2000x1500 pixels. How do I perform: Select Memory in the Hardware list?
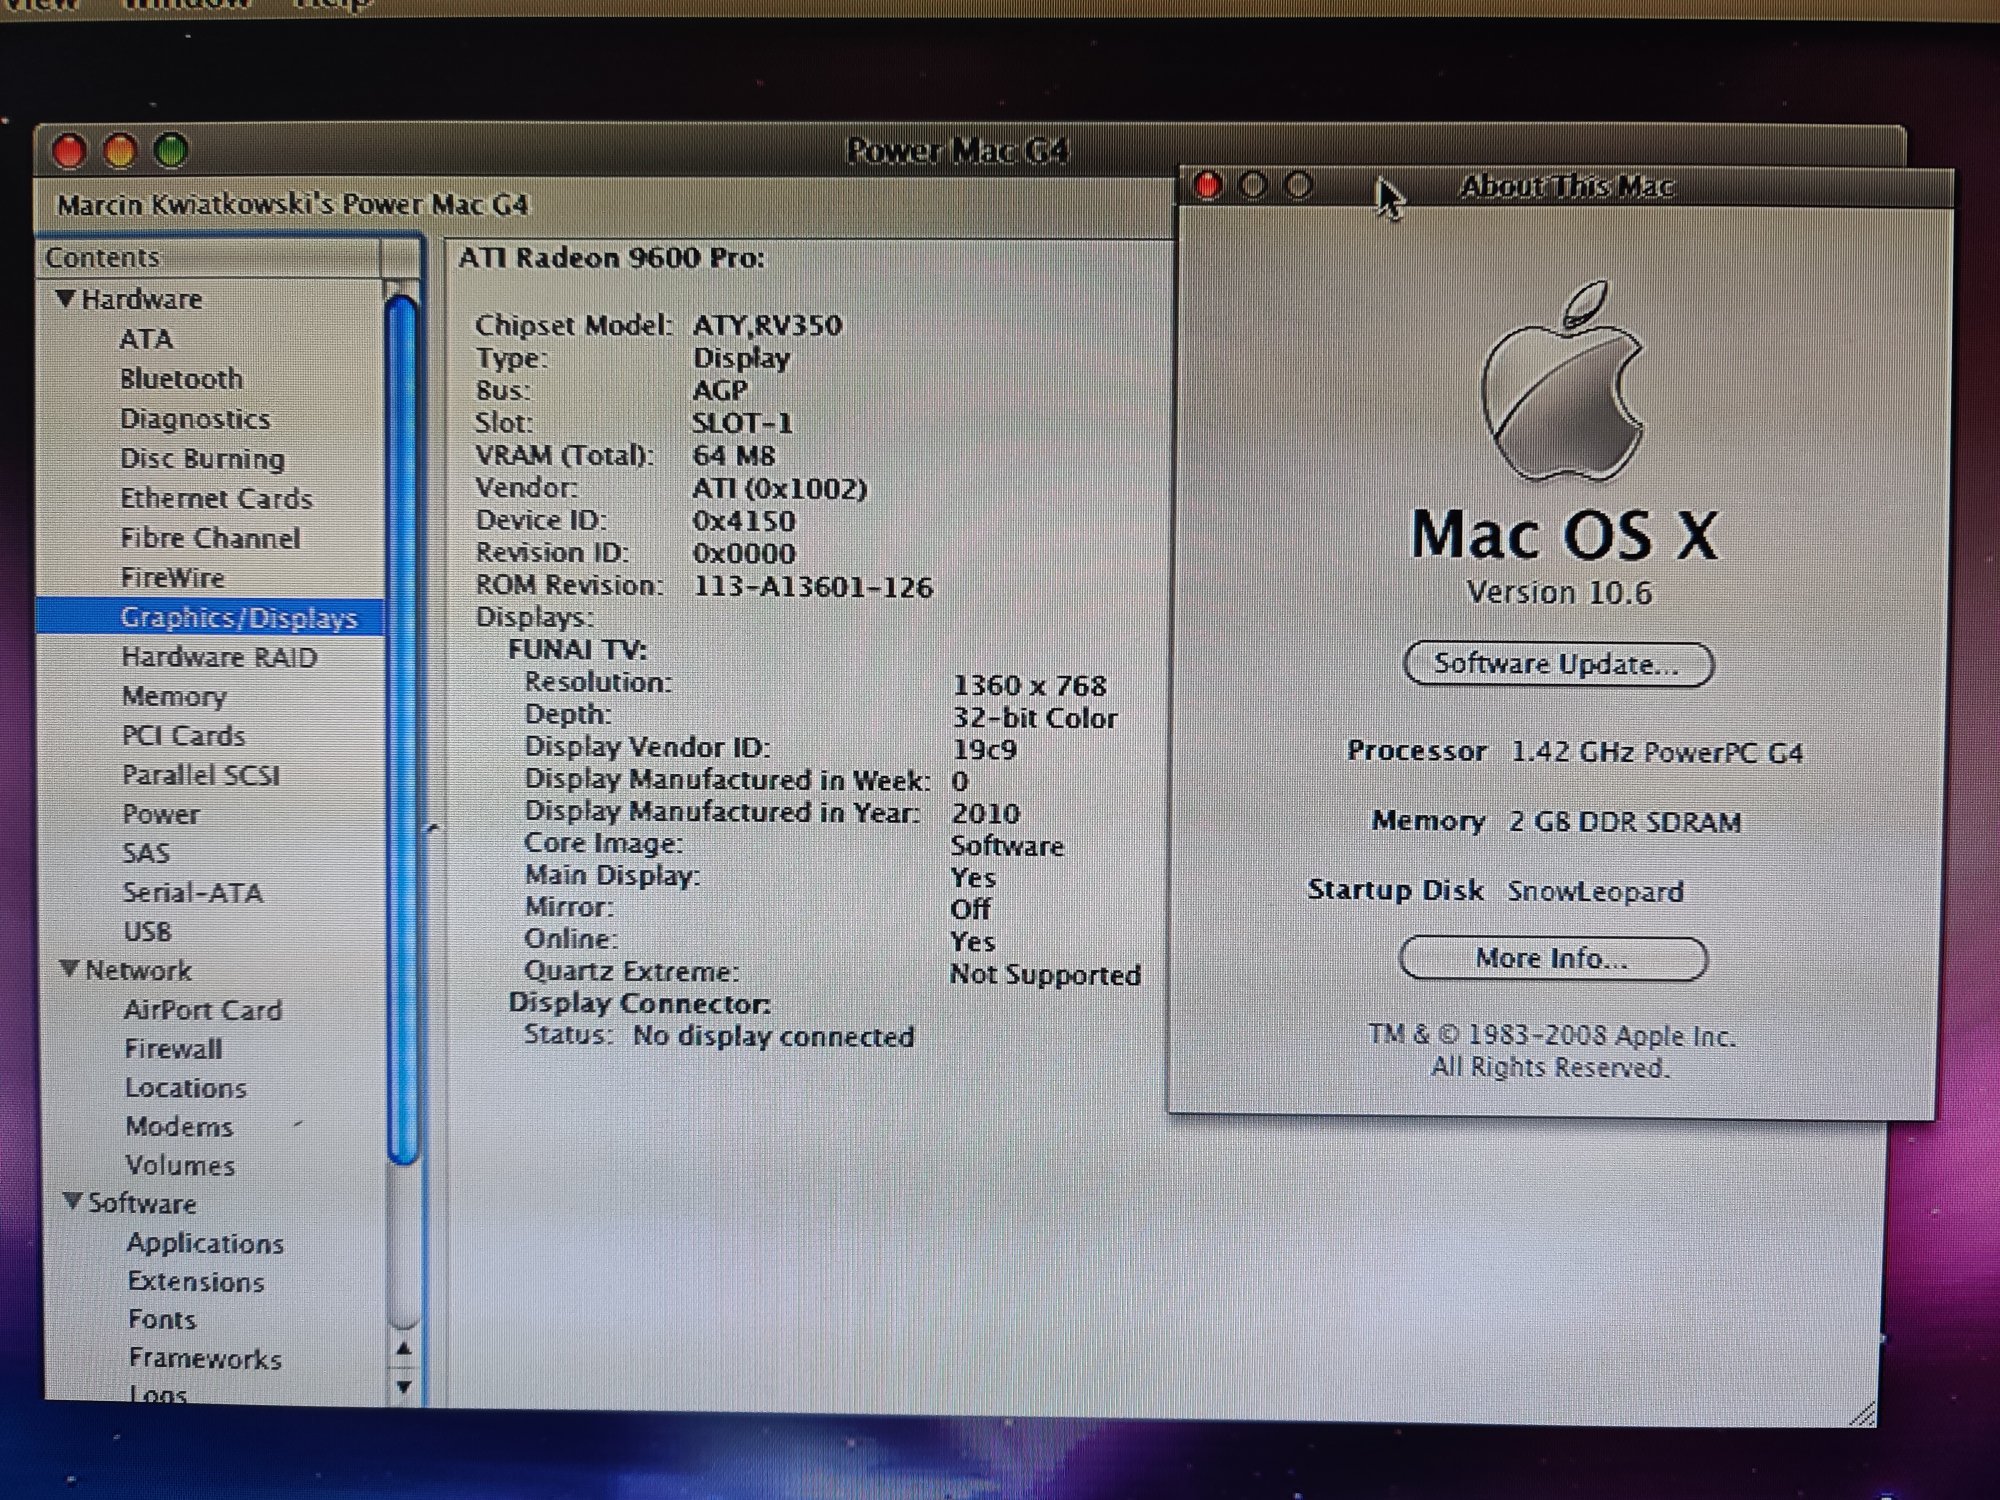click(174, 696)
